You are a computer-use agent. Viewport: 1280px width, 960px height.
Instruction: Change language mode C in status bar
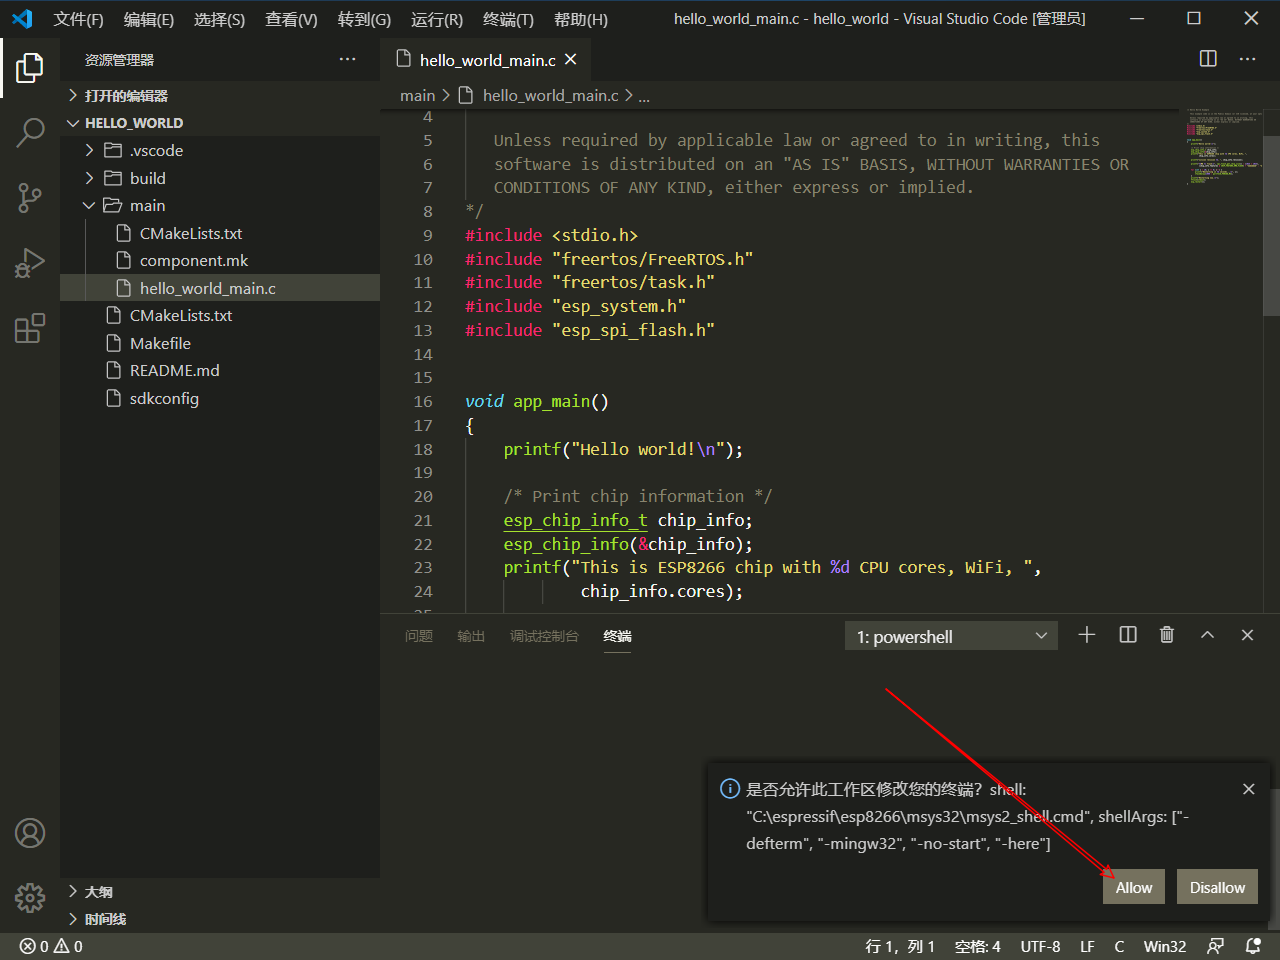pyautogui.click(x=1119, y=946)
